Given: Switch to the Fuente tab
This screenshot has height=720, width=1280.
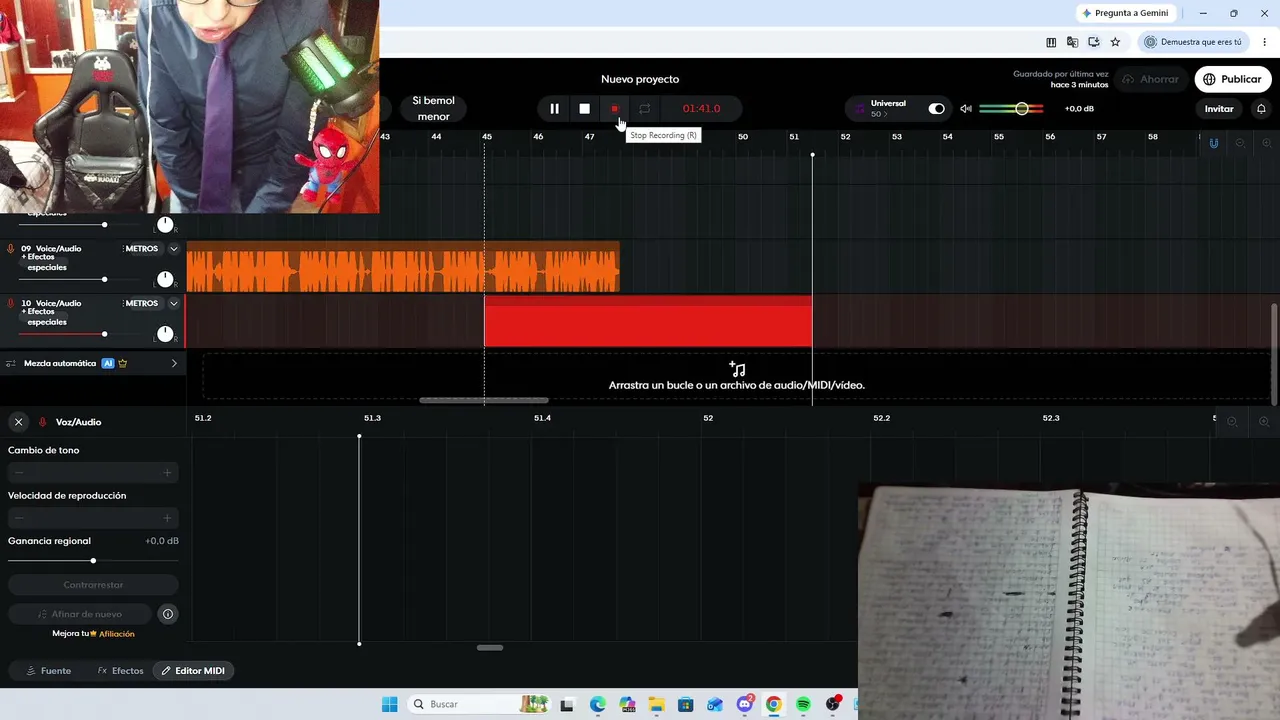Looking at the screenshot, I should coord(49,671).
